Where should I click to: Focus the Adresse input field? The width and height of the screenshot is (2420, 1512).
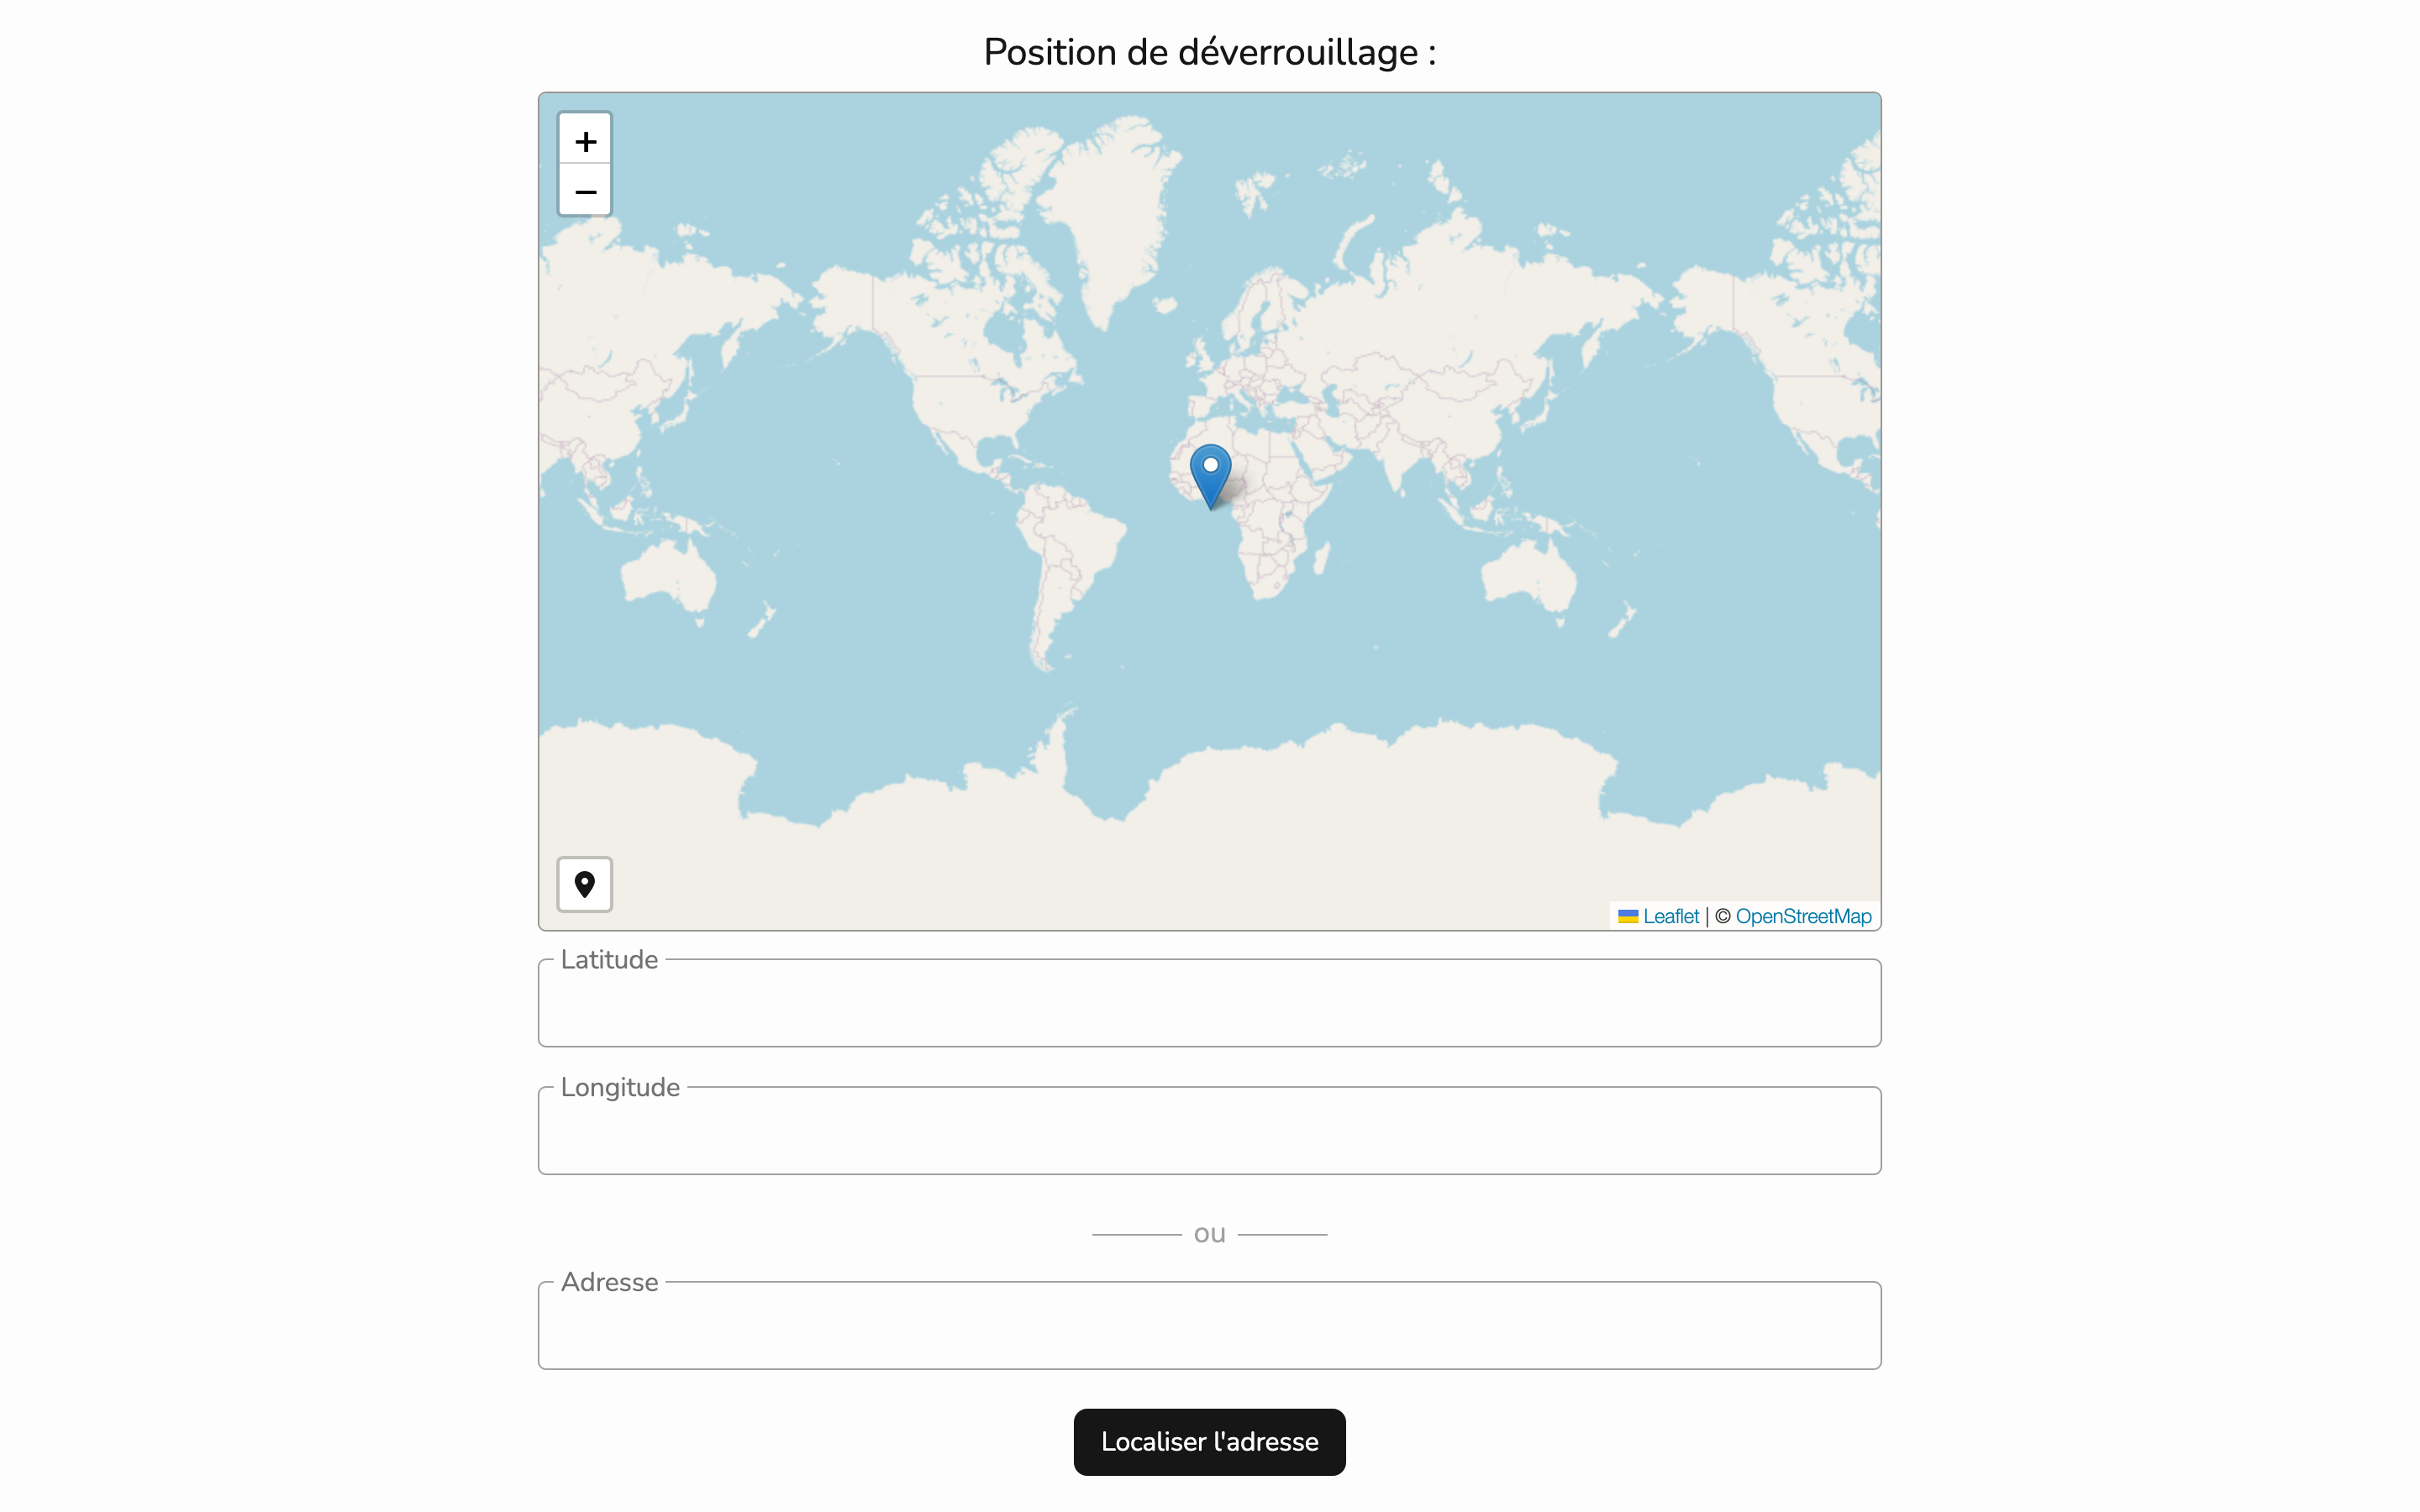1210,1325
